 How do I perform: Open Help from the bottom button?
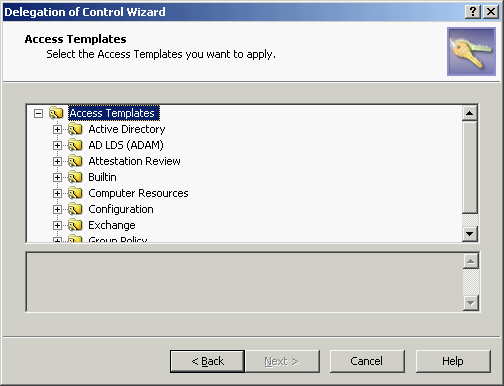pyautogui.click(x=453, y=361)
